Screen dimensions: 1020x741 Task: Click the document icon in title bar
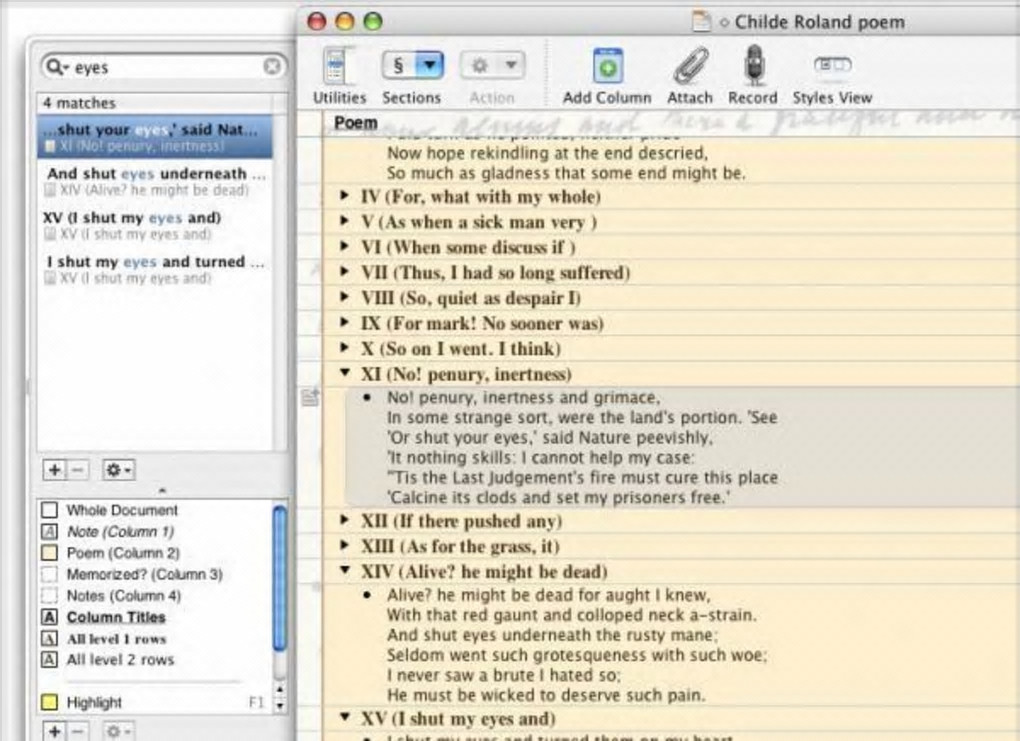(x=701, y=21)
